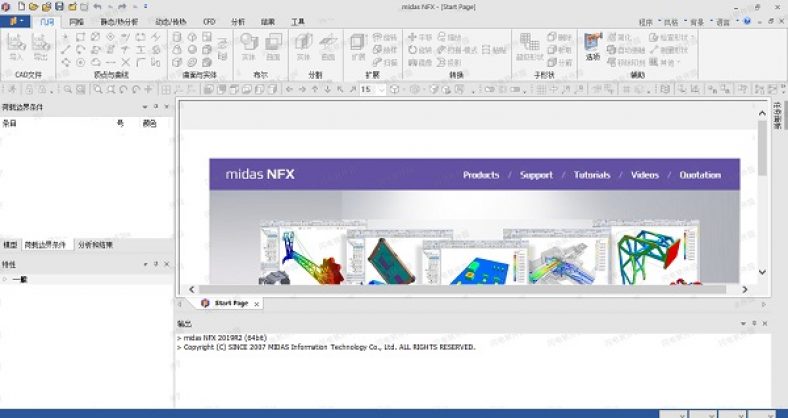Open 特性 panel options dropdown arrow

145,264
